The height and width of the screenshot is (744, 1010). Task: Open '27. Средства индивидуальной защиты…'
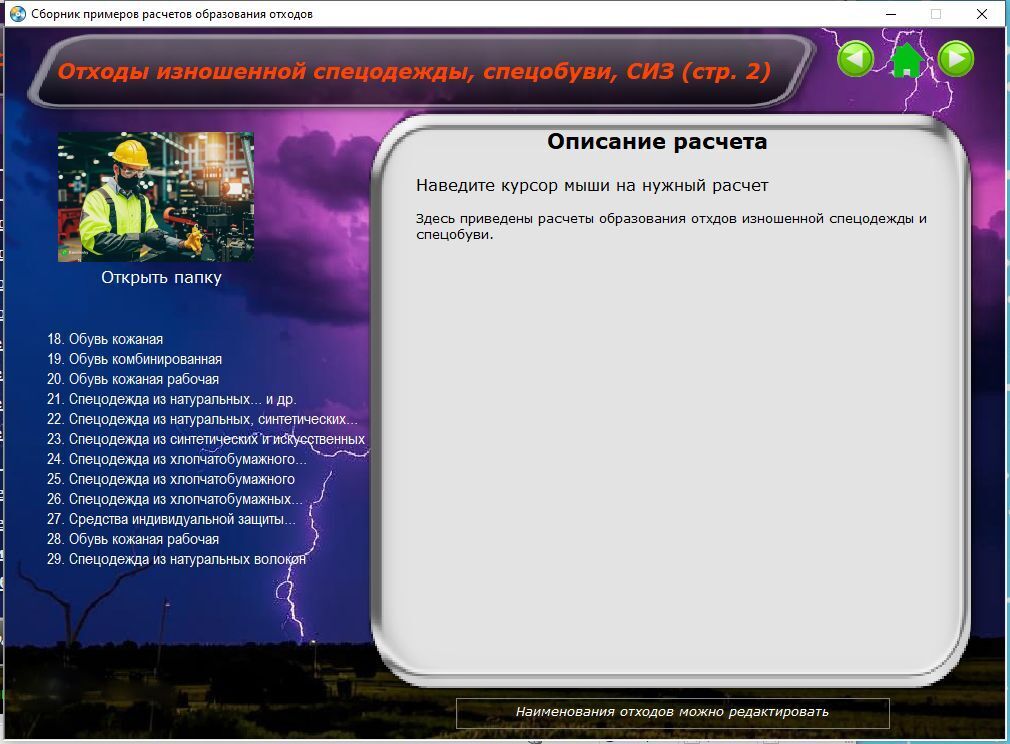click(171, 519)
